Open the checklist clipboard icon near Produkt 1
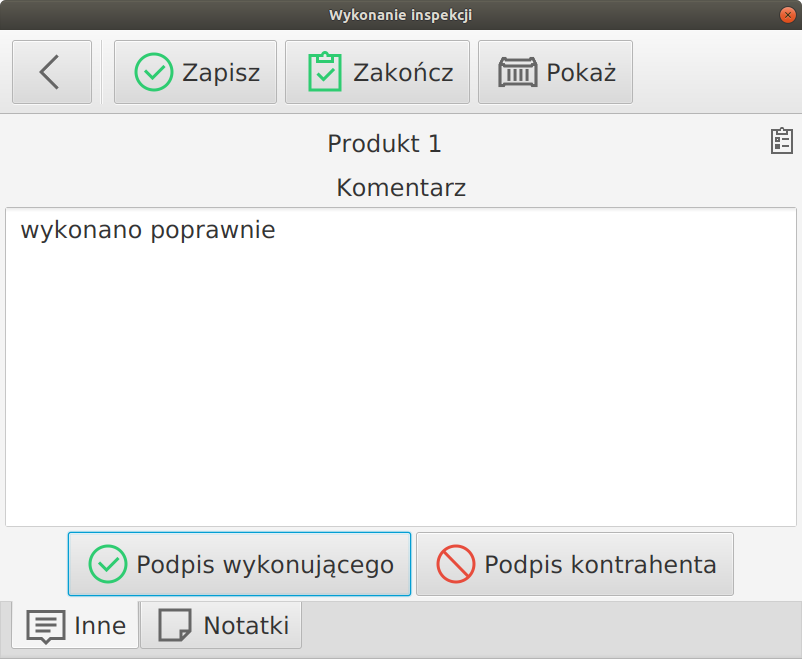Image resolution: width=802 pixels, height=659 pixels. click(x=781, y=141)
